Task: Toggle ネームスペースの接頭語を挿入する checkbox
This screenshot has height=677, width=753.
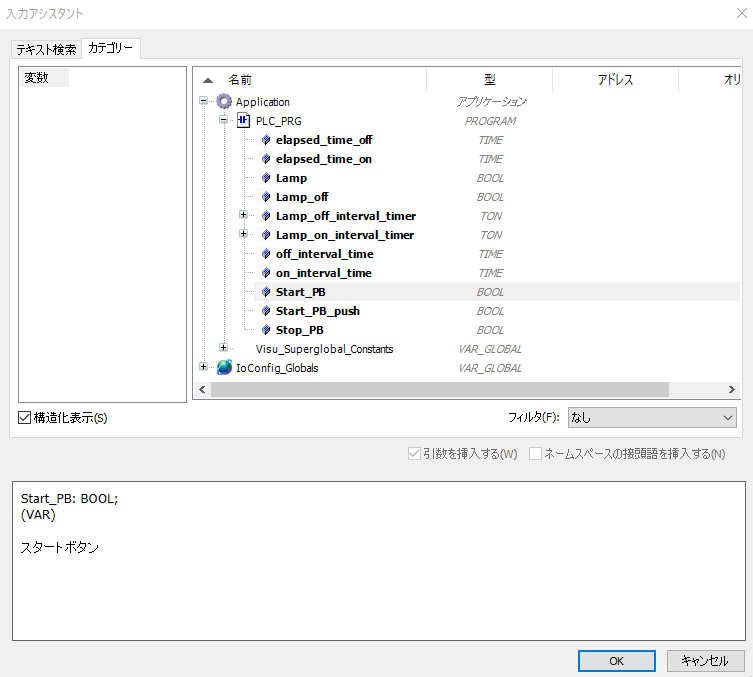Action: point(535,453)
